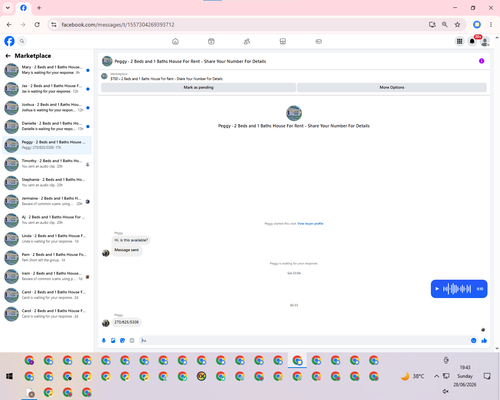Open the Marketplace storefront icon
500x400 pixels.
pyautogui.click(x=283, y=41)
